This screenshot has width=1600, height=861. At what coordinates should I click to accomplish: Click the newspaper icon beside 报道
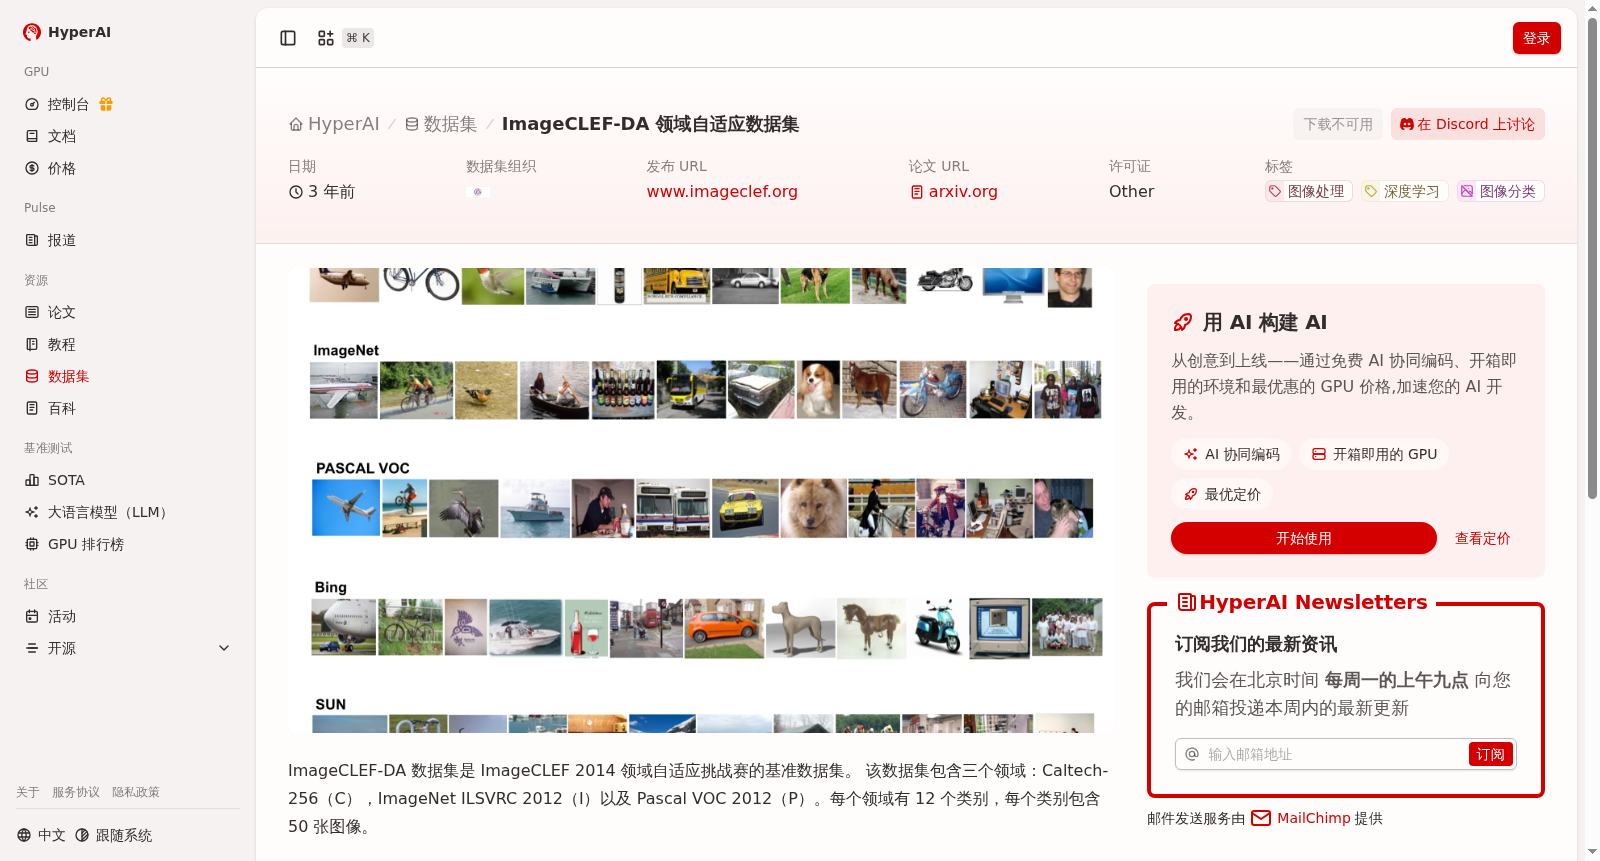[x=32, y=240]
